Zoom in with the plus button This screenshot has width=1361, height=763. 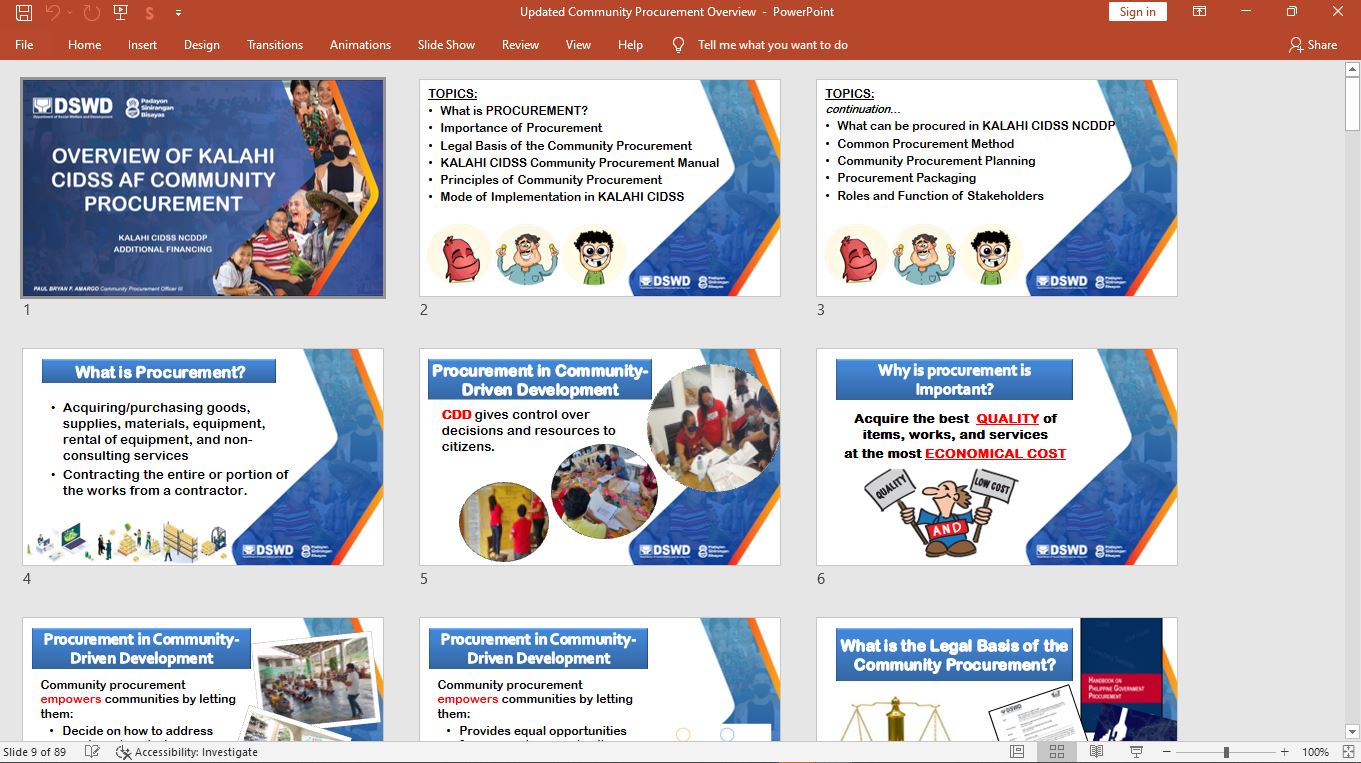pyautogui.click(x=1285, y=752)
